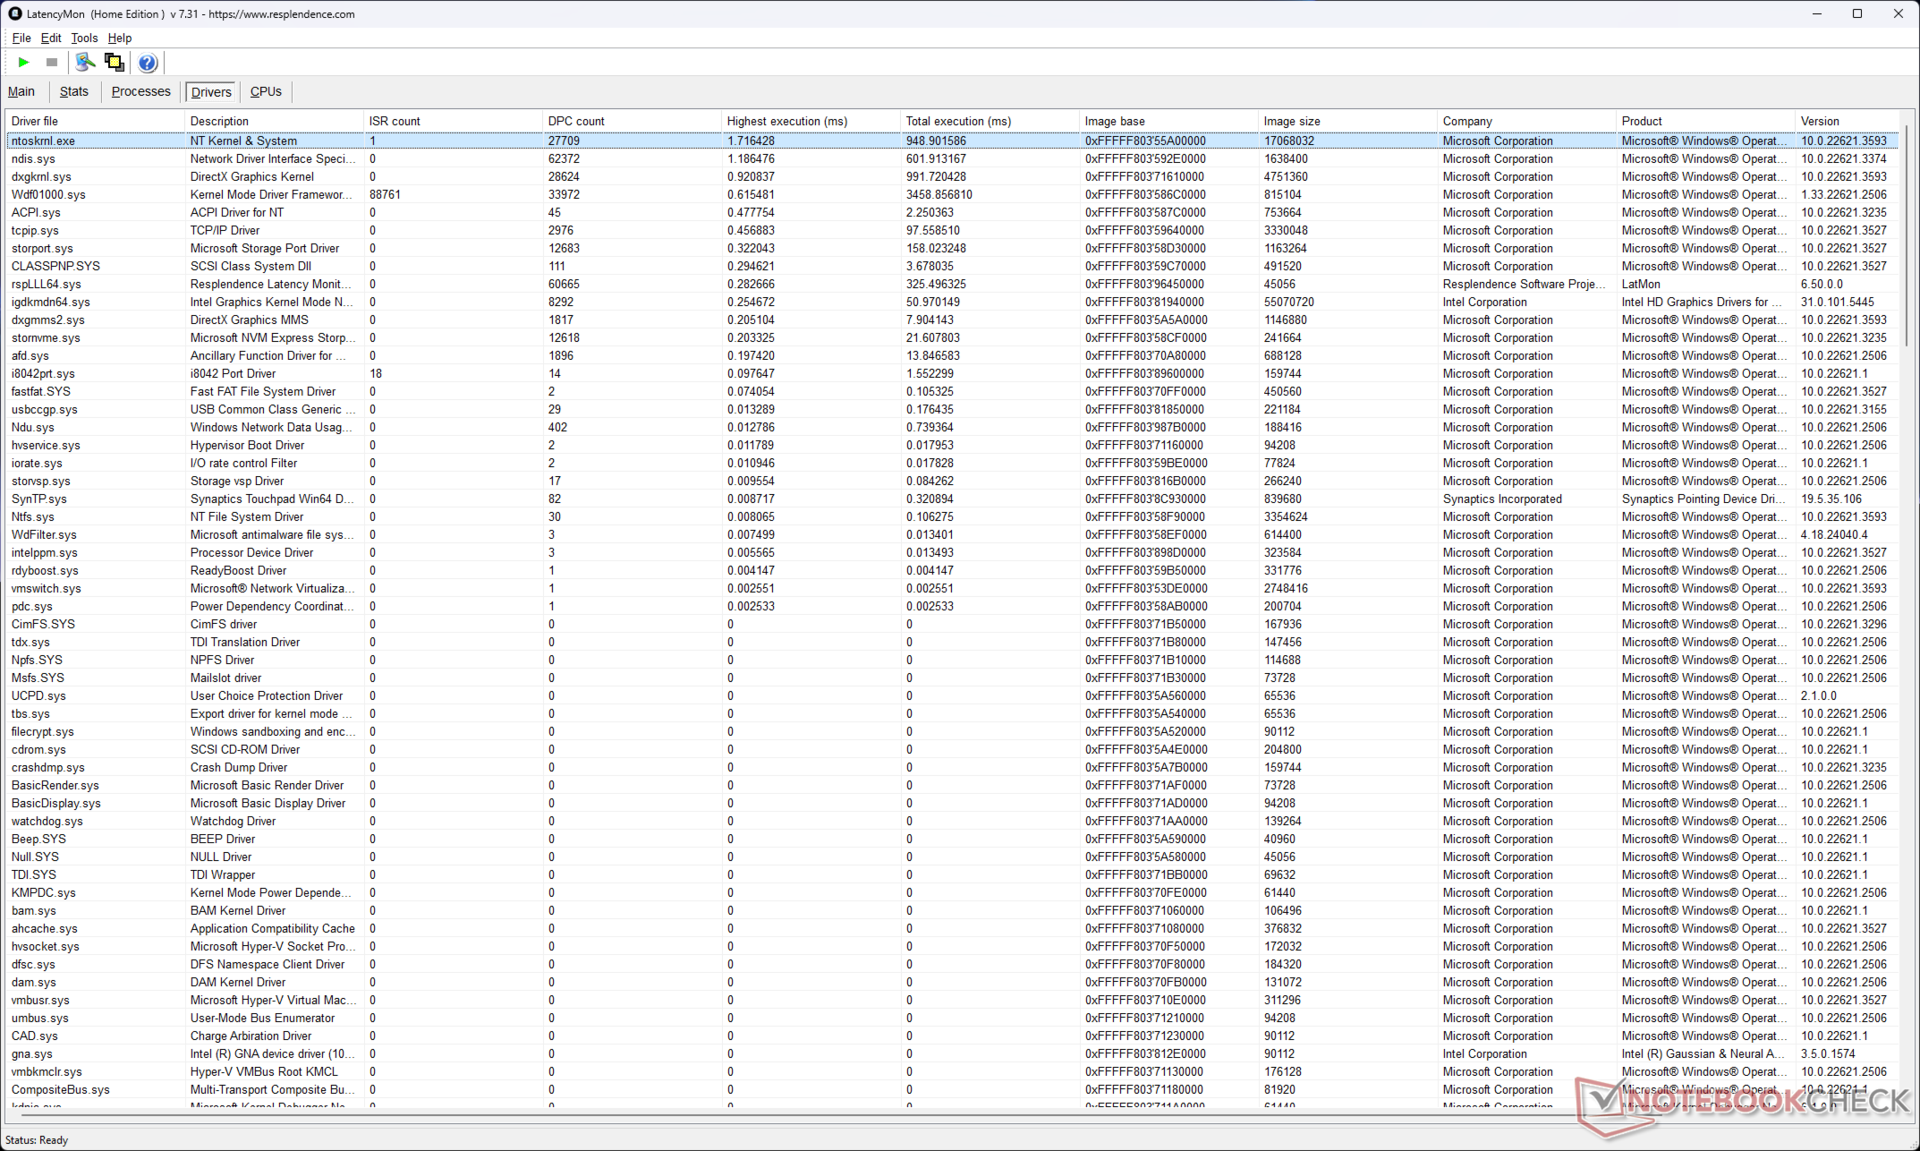This screenshot has height=1151, width=1920.
Task: Maximize the LatencyMon window
Action: pyautogui.click(x=1857, y=14)
